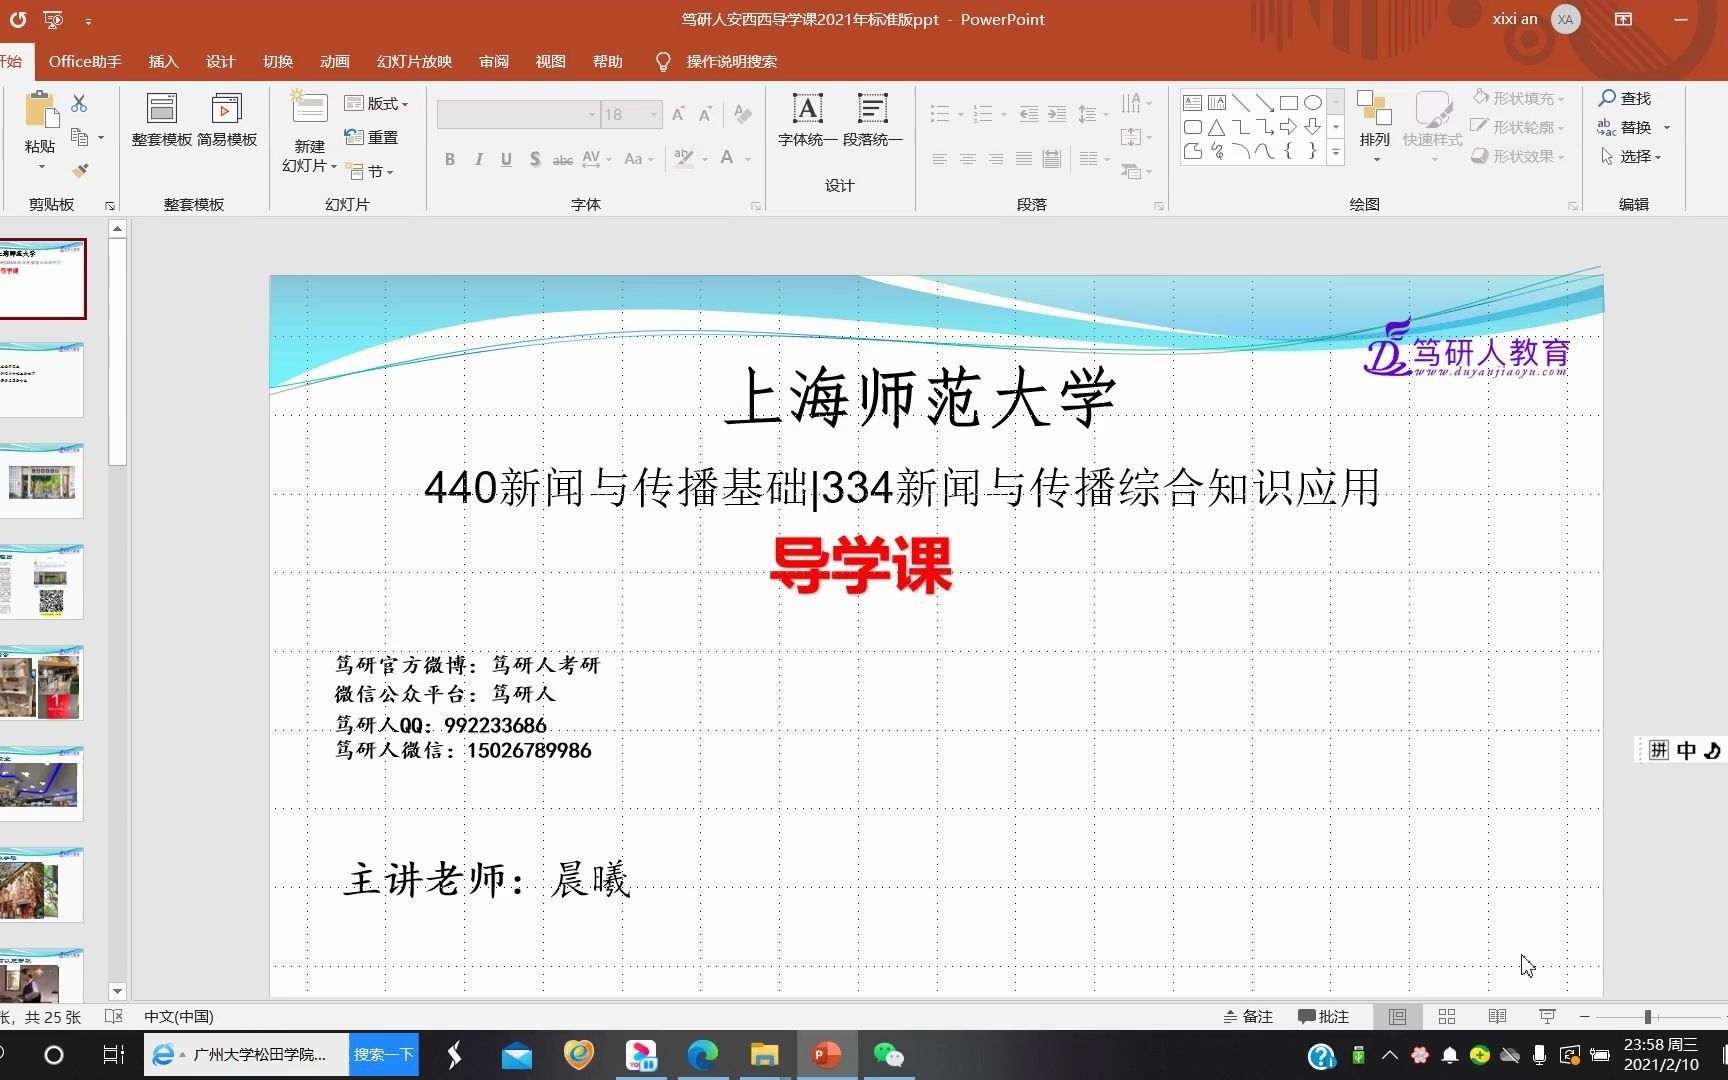Open the font name combo box

point(517,114)
